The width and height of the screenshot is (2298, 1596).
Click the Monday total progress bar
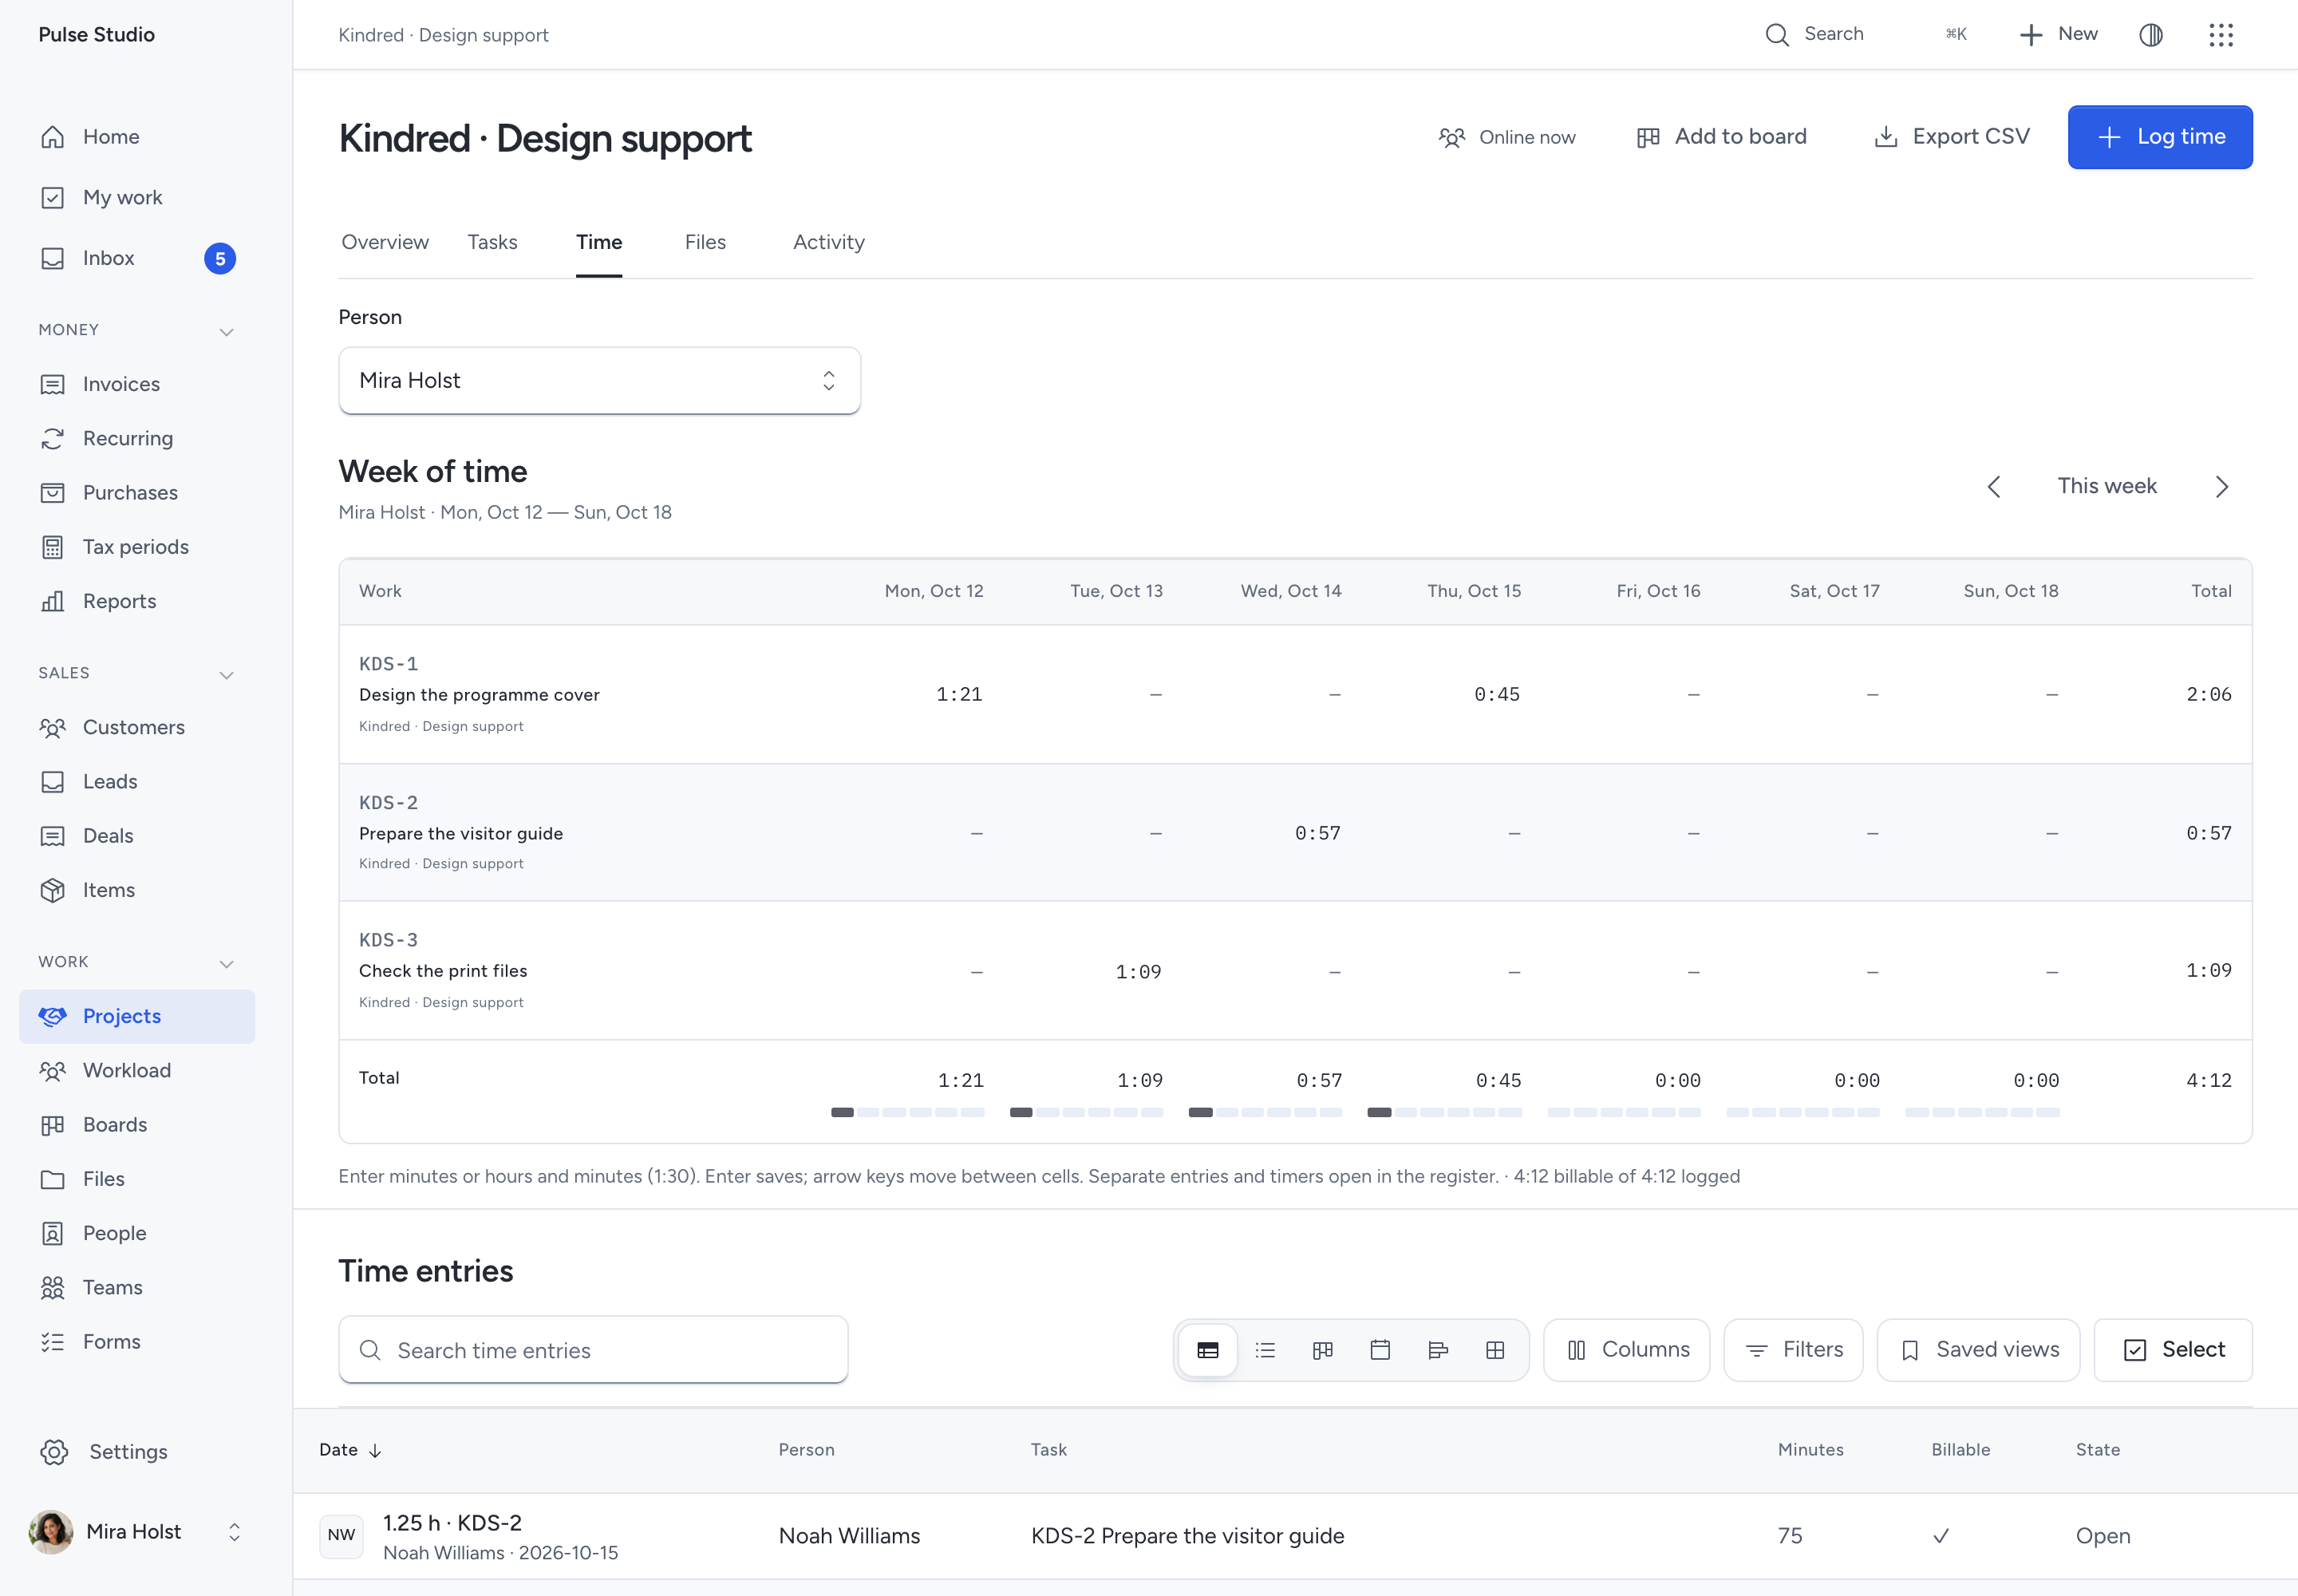[908, 1112]
